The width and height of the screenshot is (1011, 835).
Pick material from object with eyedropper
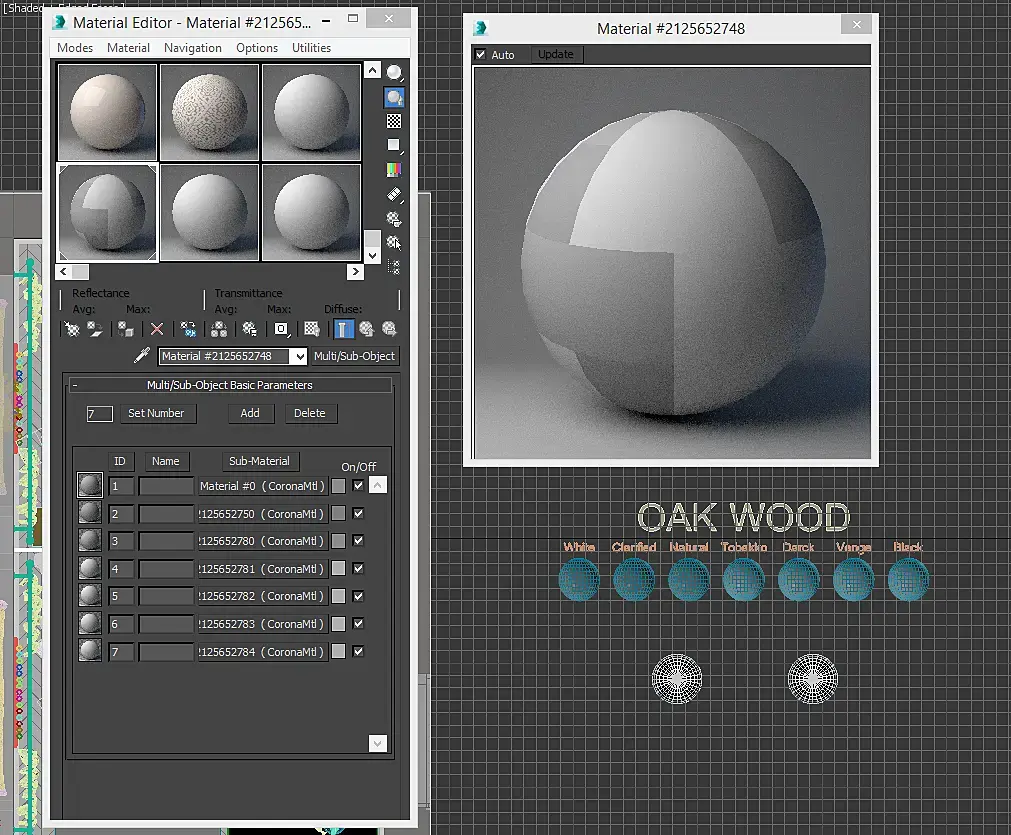pos(142,356)
